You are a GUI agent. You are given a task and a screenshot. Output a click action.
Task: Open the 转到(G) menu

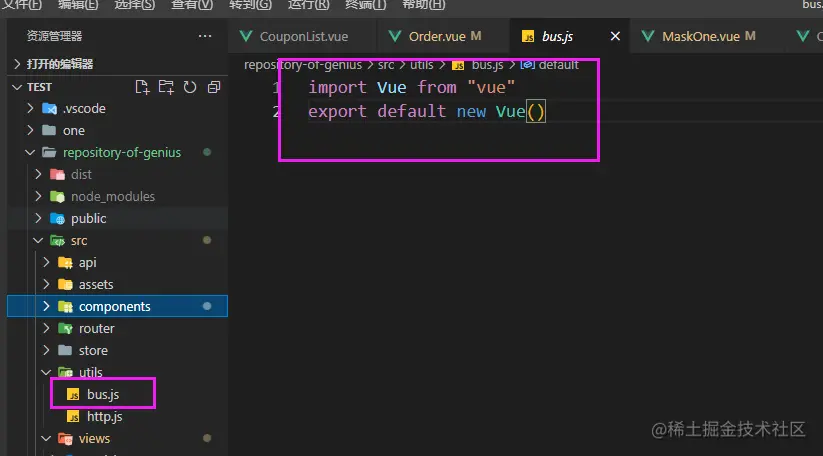pyautogui.click(x=250, y=5)
